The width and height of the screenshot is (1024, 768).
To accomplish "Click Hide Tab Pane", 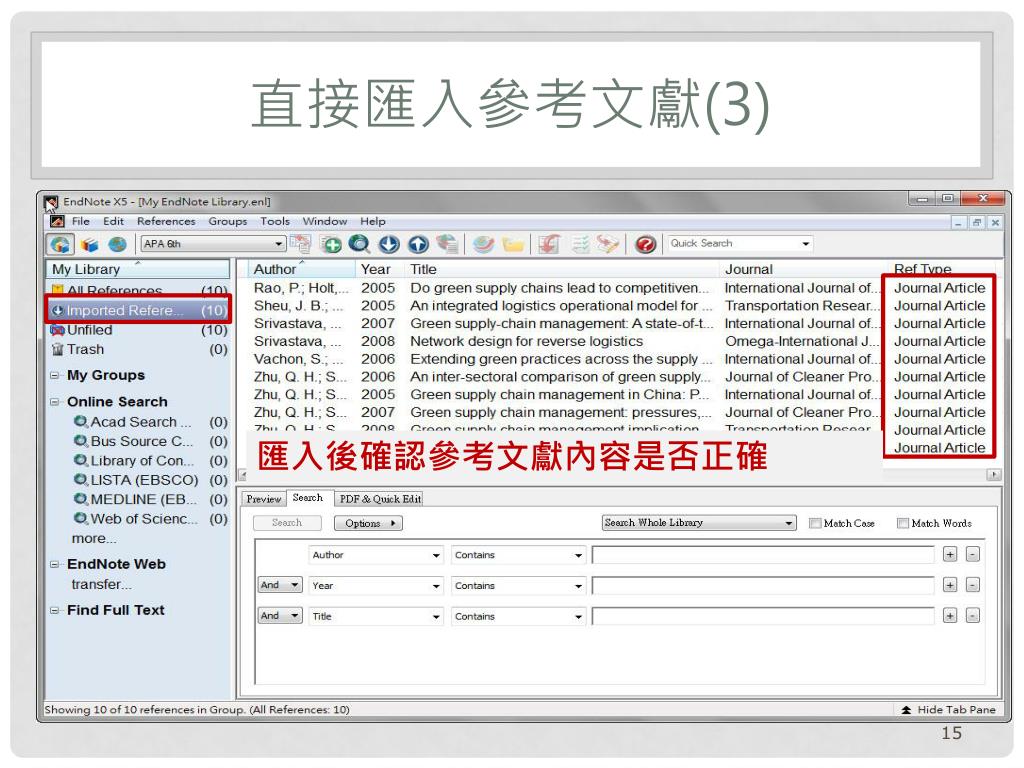I will [948, 710].
